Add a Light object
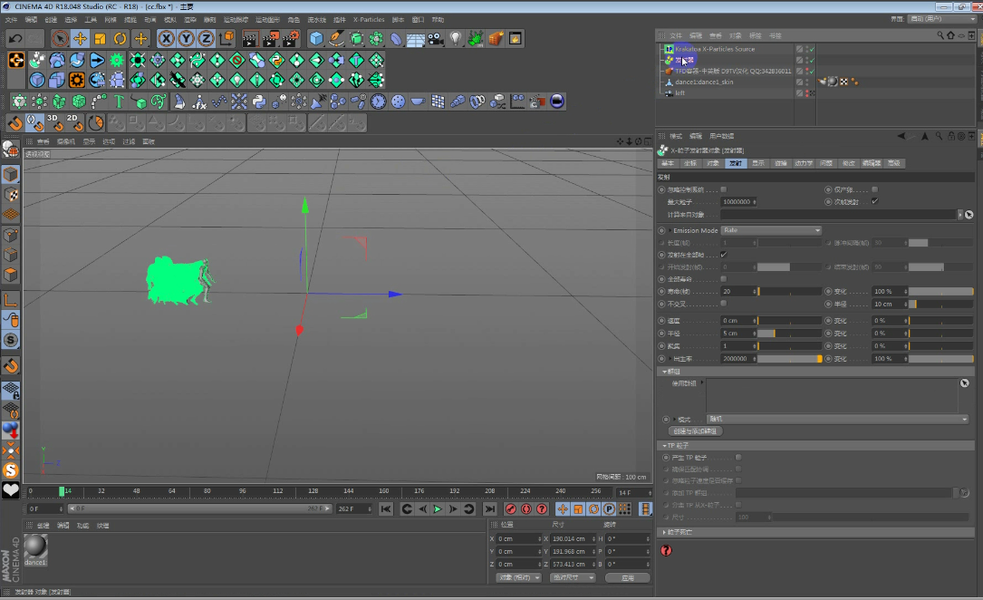Image resolution: width=983 pixels, height=600 pixels. [x=456, y=39]
